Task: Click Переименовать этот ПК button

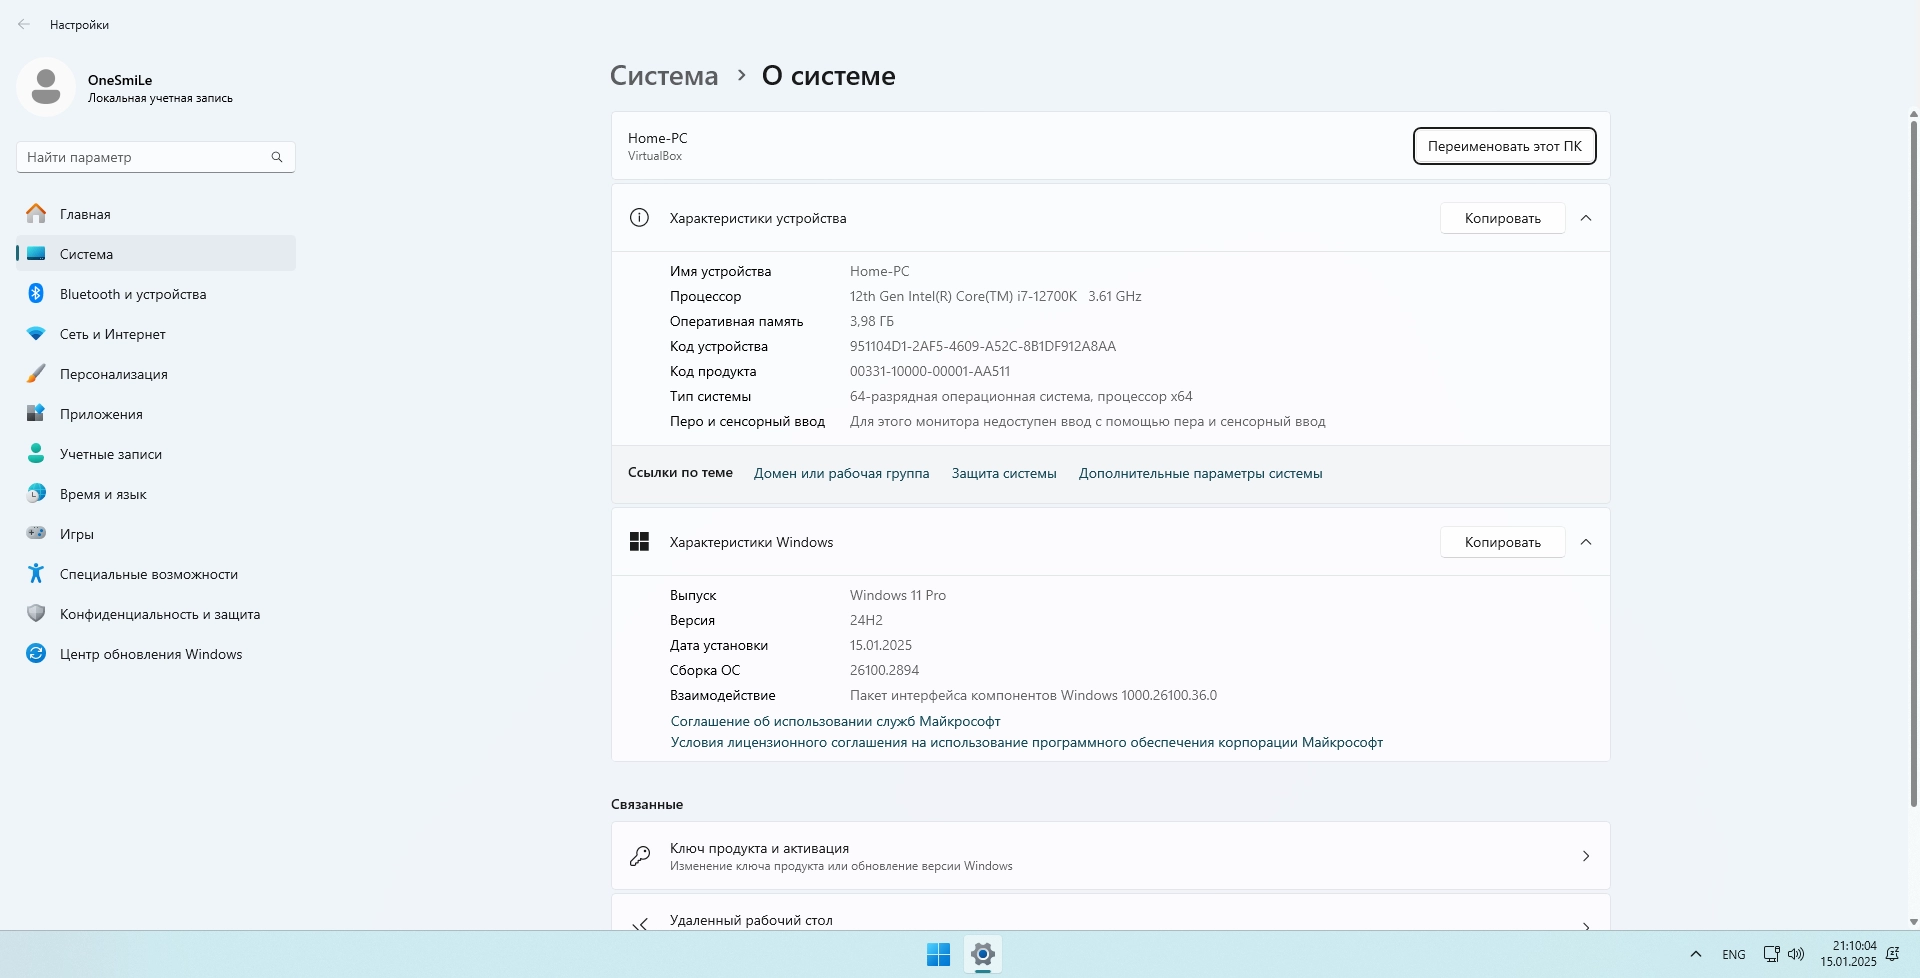Action: click(1504, 146)
